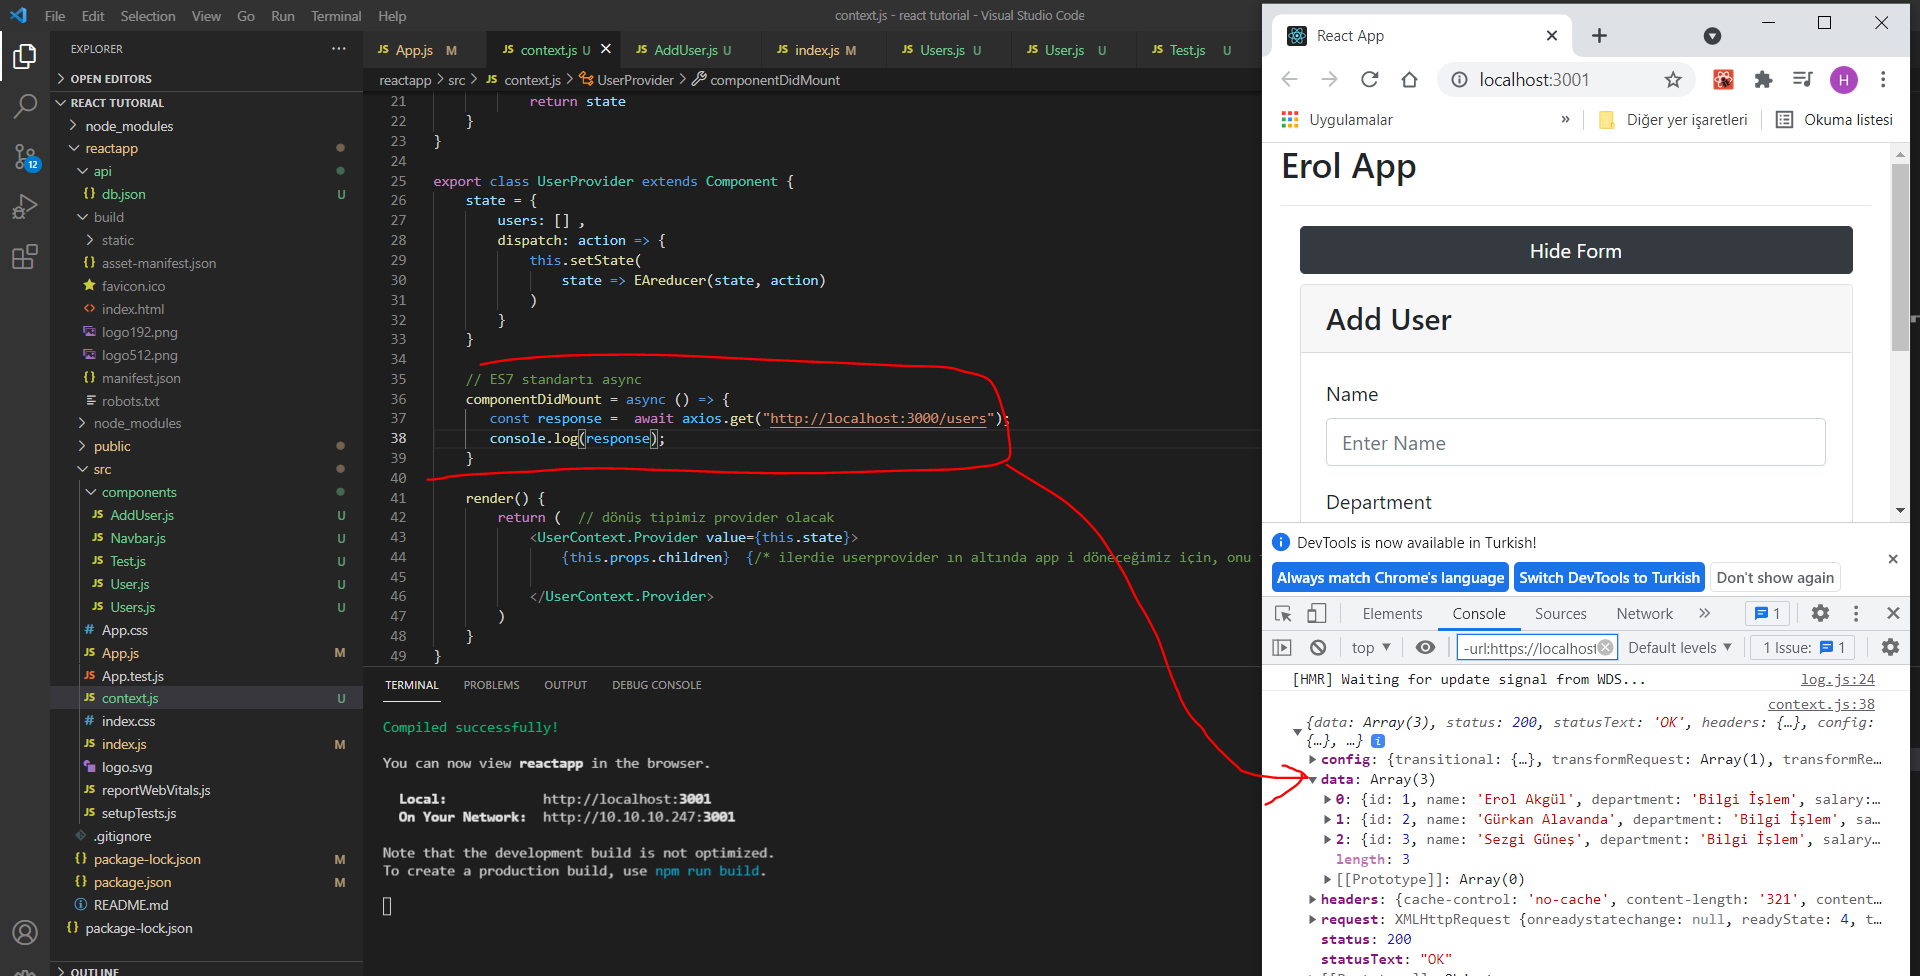1920x976 pixels.
Task: Click the Hide Form button
Action: [x=1575, y=250]
